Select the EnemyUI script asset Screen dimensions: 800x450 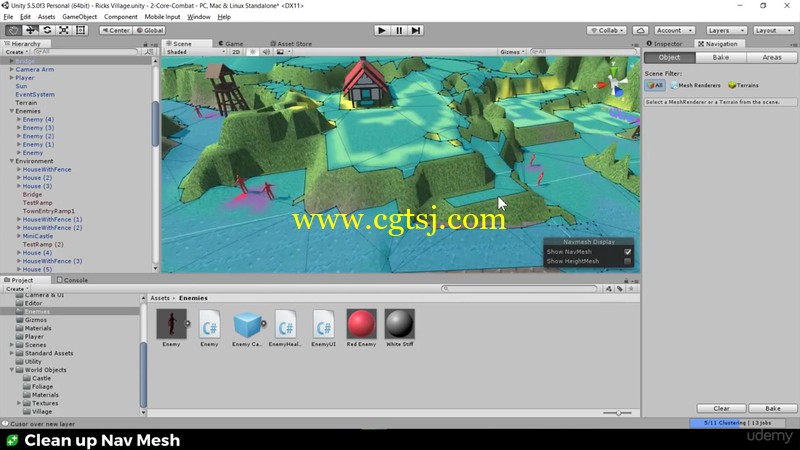323,323
